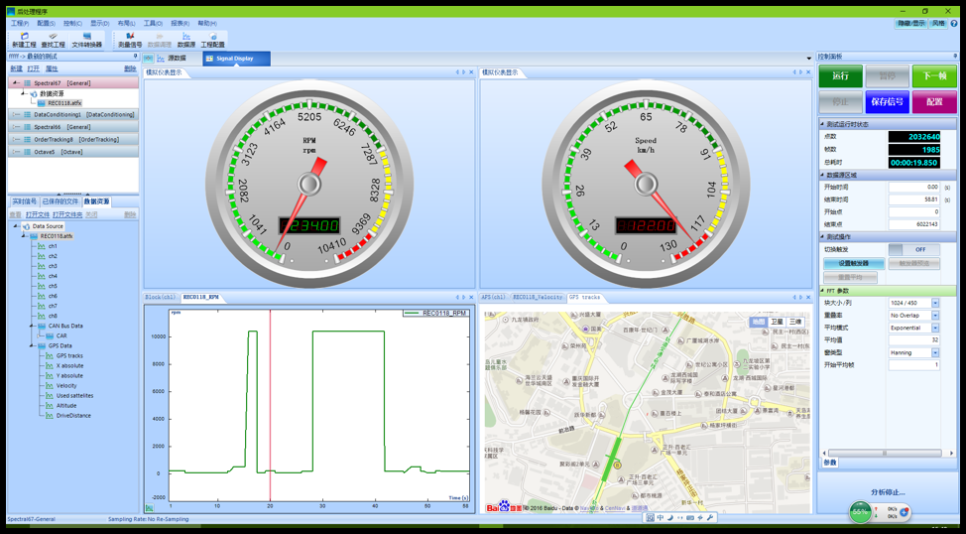Click the blue 保存信号 save signal button

point(887,102)
